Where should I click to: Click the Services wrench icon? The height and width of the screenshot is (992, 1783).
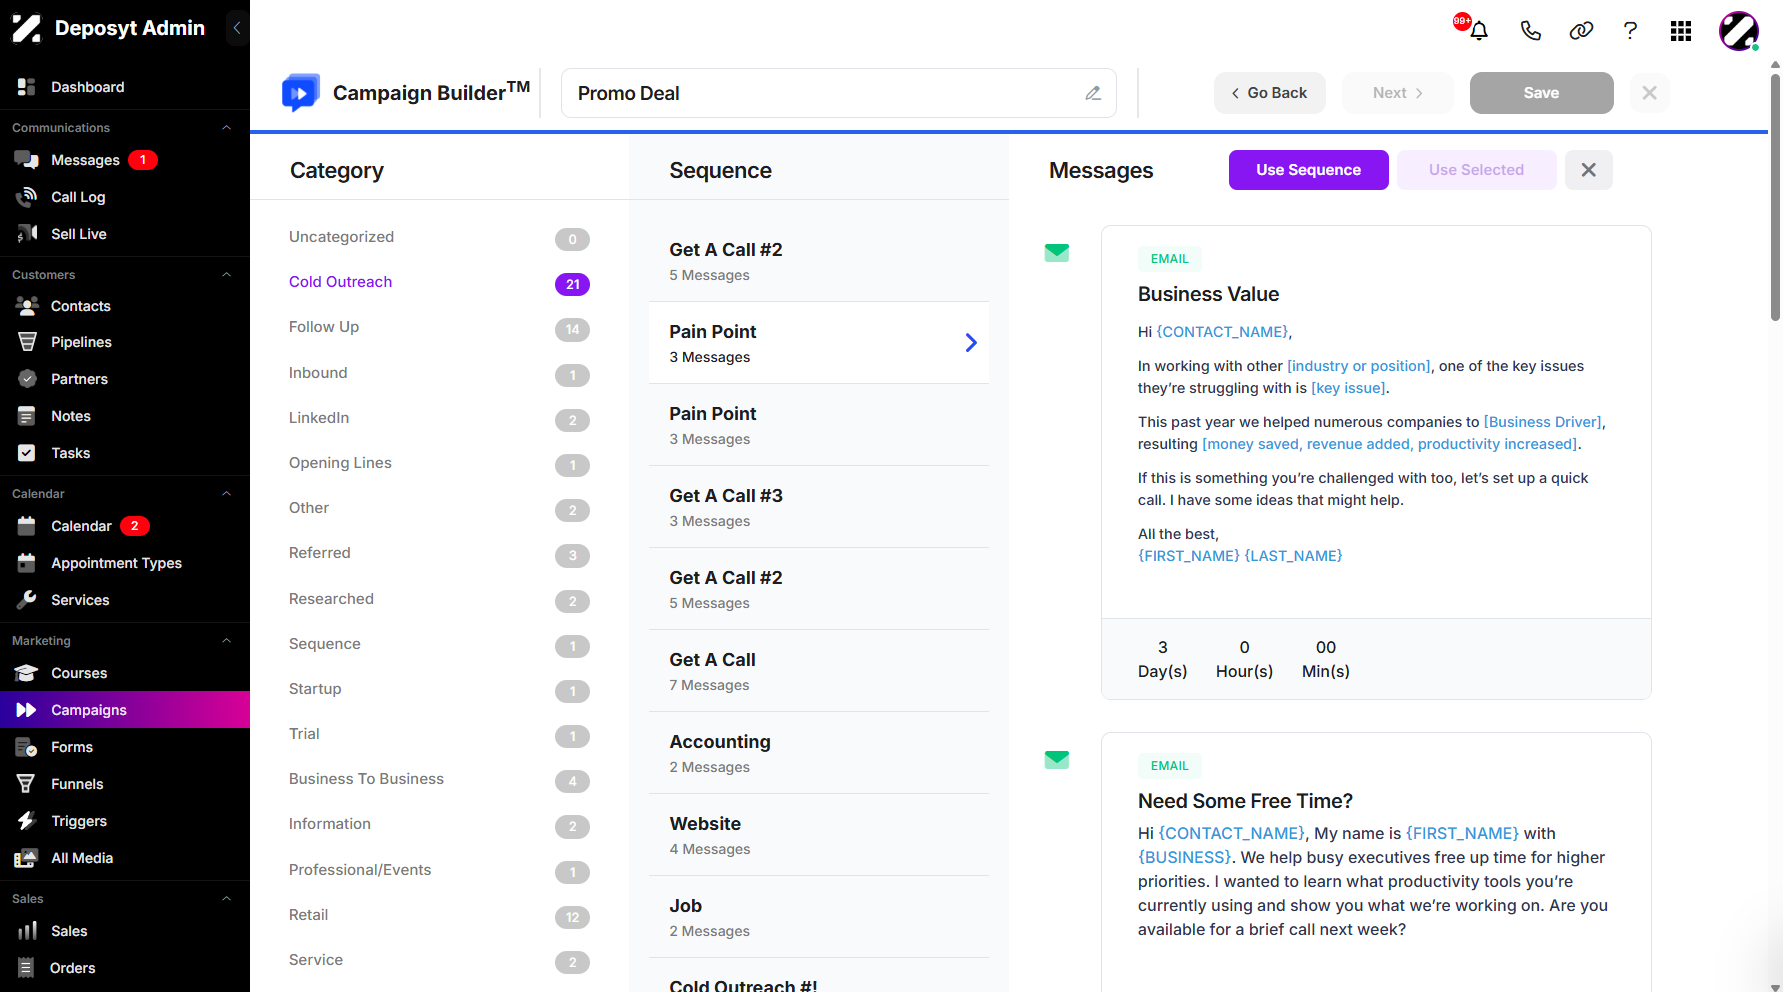click(x=27, y=600)
